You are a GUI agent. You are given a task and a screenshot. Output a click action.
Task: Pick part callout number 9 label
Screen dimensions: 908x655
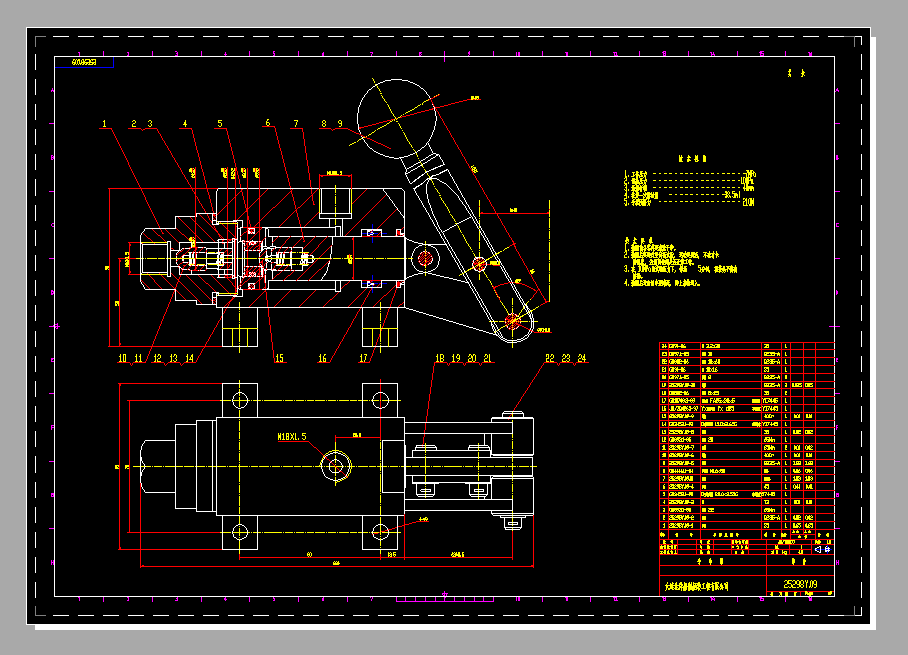pos(340,124)
